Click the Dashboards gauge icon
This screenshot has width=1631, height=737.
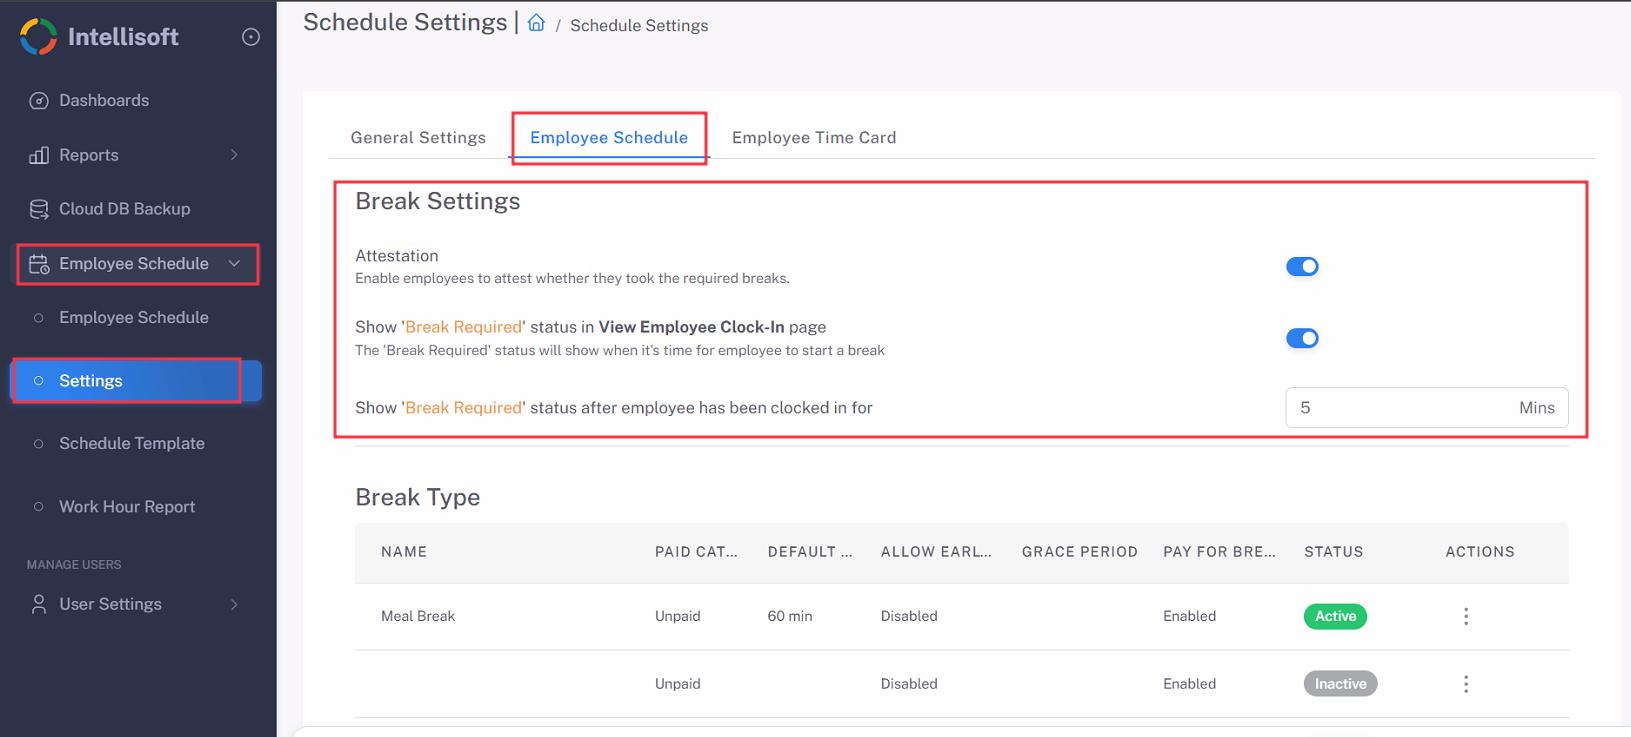coord(39,101)
